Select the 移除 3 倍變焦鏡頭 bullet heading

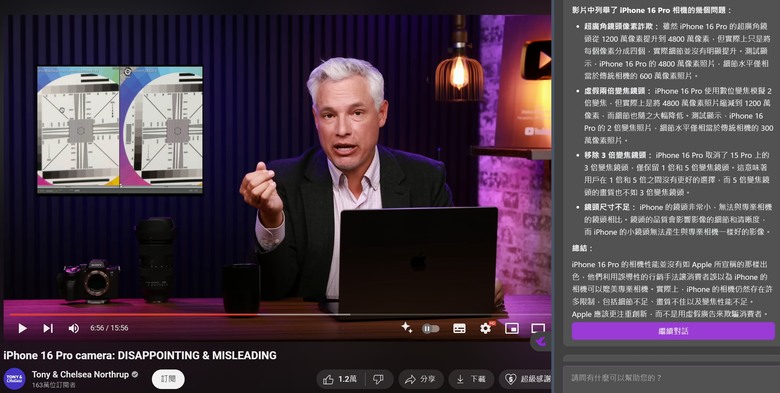tap(617, 155)
